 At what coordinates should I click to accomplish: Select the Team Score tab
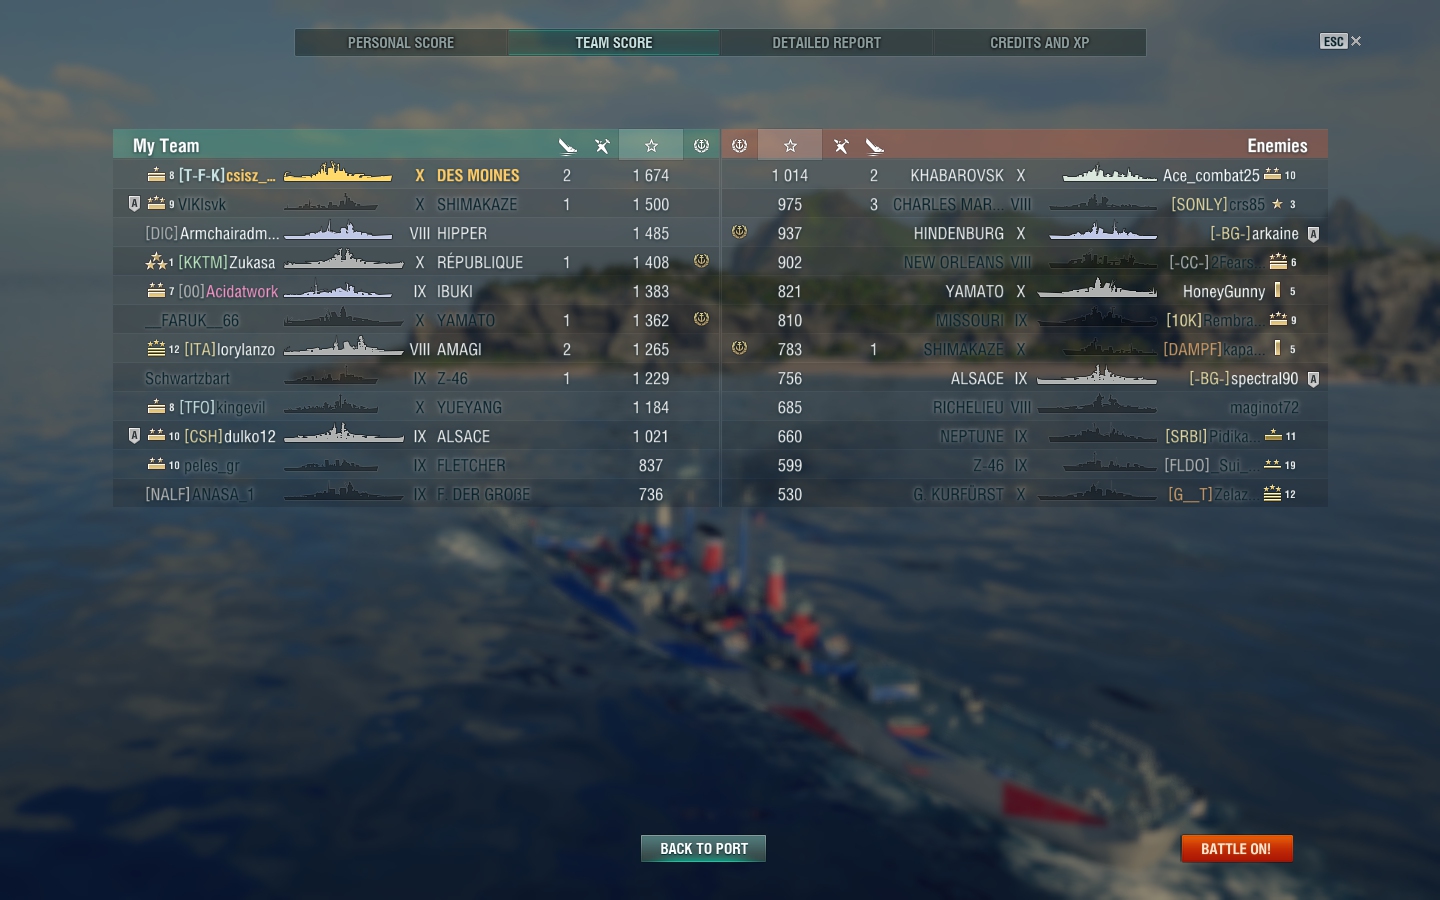tap(614, 43)
